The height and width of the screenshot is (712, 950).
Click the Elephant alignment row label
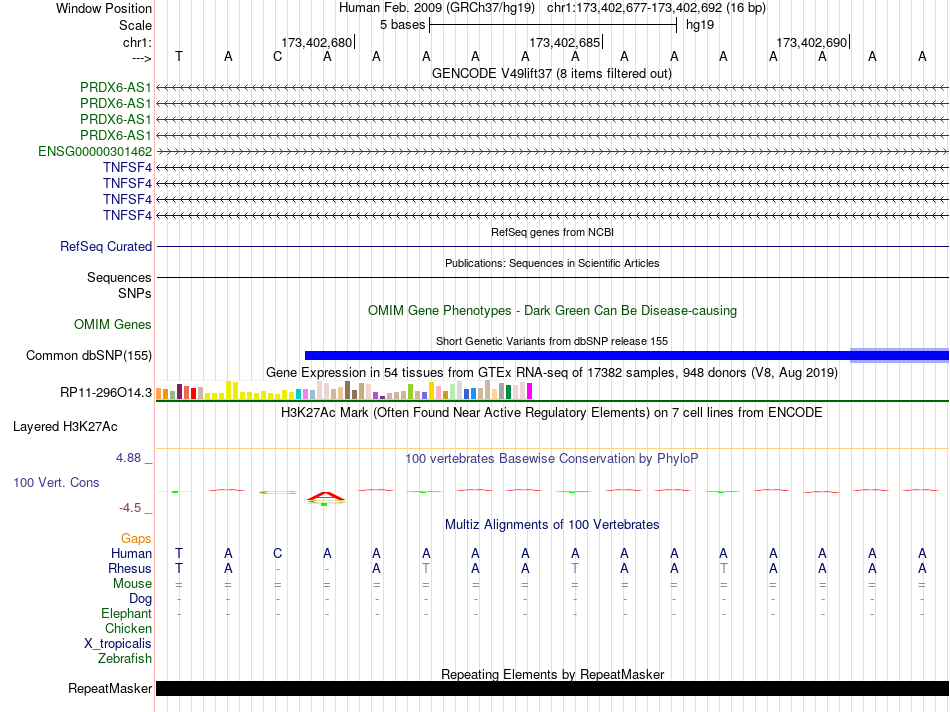[x=126, y=614]
